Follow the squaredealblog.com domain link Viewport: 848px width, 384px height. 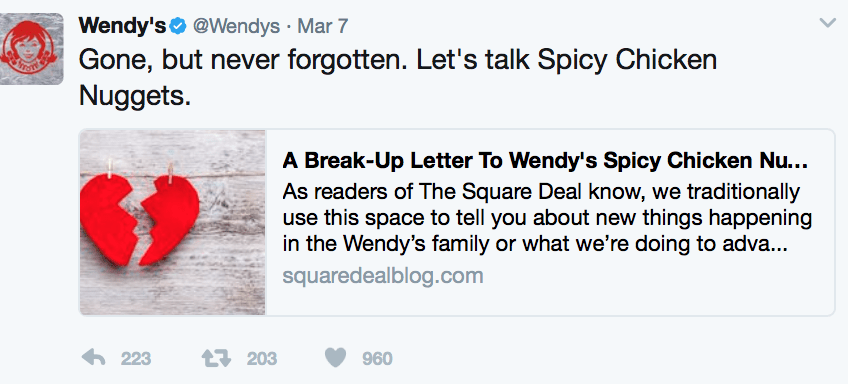click(383, 276)
